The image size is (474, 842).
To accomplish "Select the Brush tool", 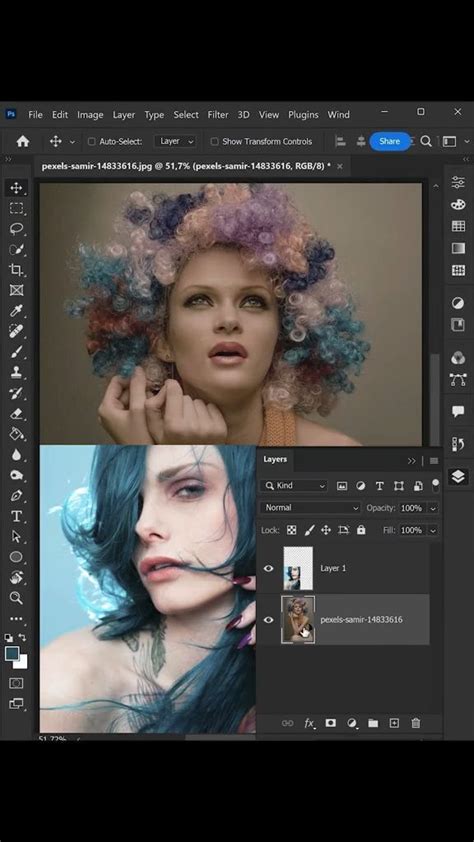I will point(16,352).
